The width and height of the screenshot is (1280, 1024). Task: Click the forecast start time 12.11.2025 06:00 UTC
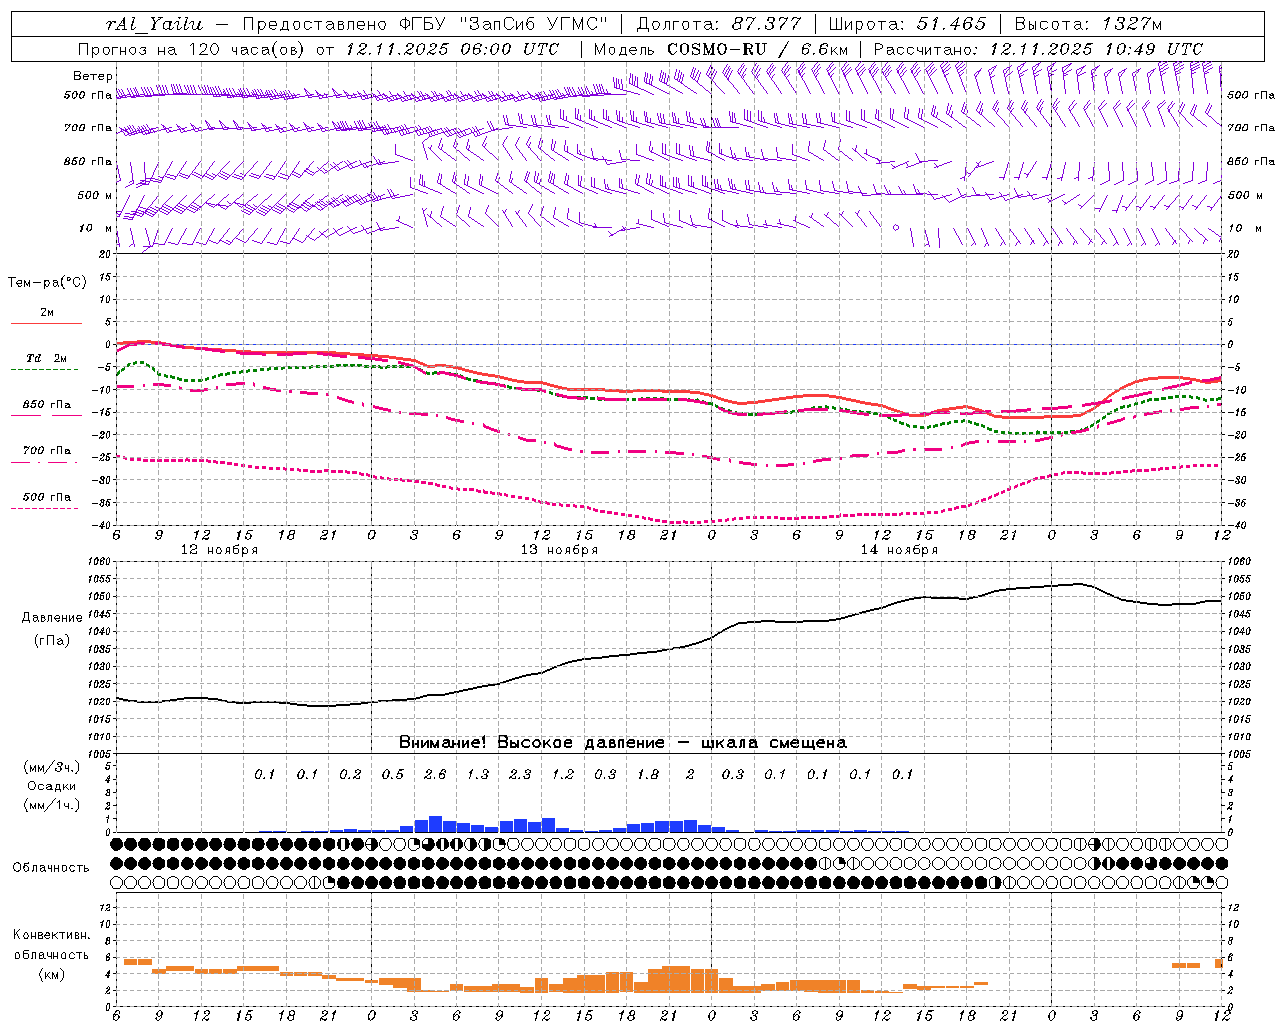452,49
